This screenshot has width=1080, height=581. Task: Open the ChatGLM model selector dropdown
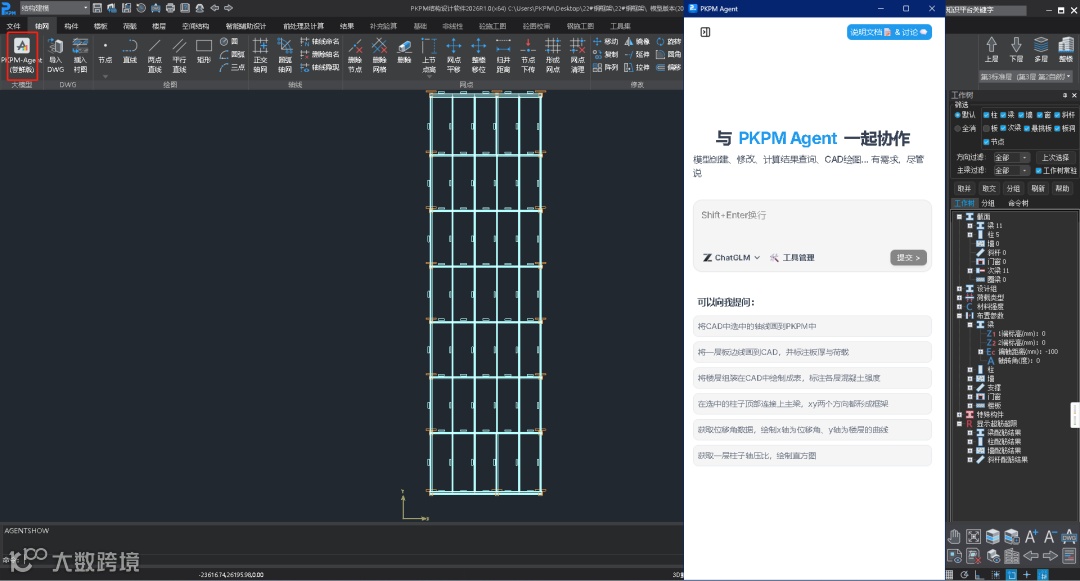[x=731, y=257]
